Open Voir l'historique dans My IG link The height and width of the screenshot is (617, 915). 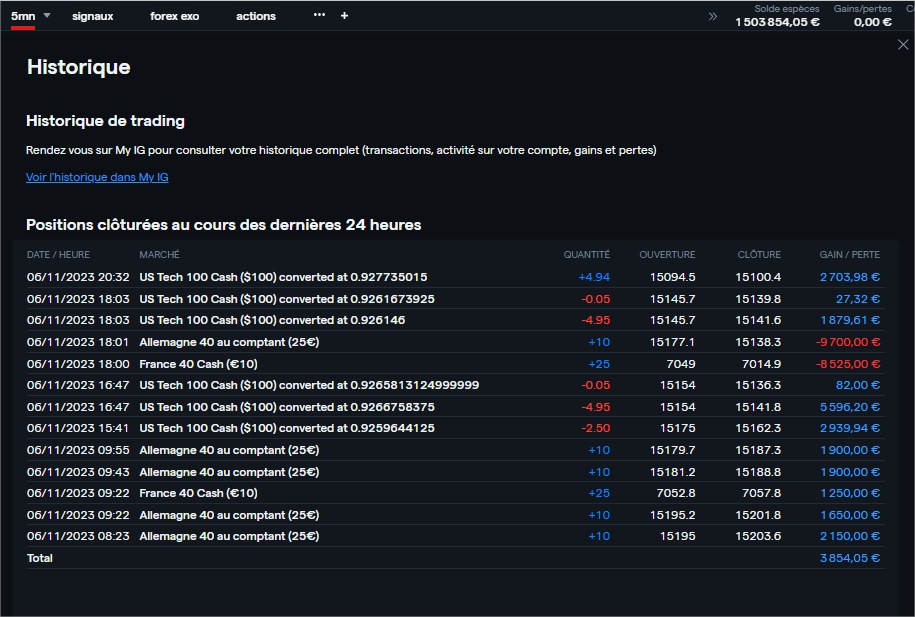[x=97, y=177]
